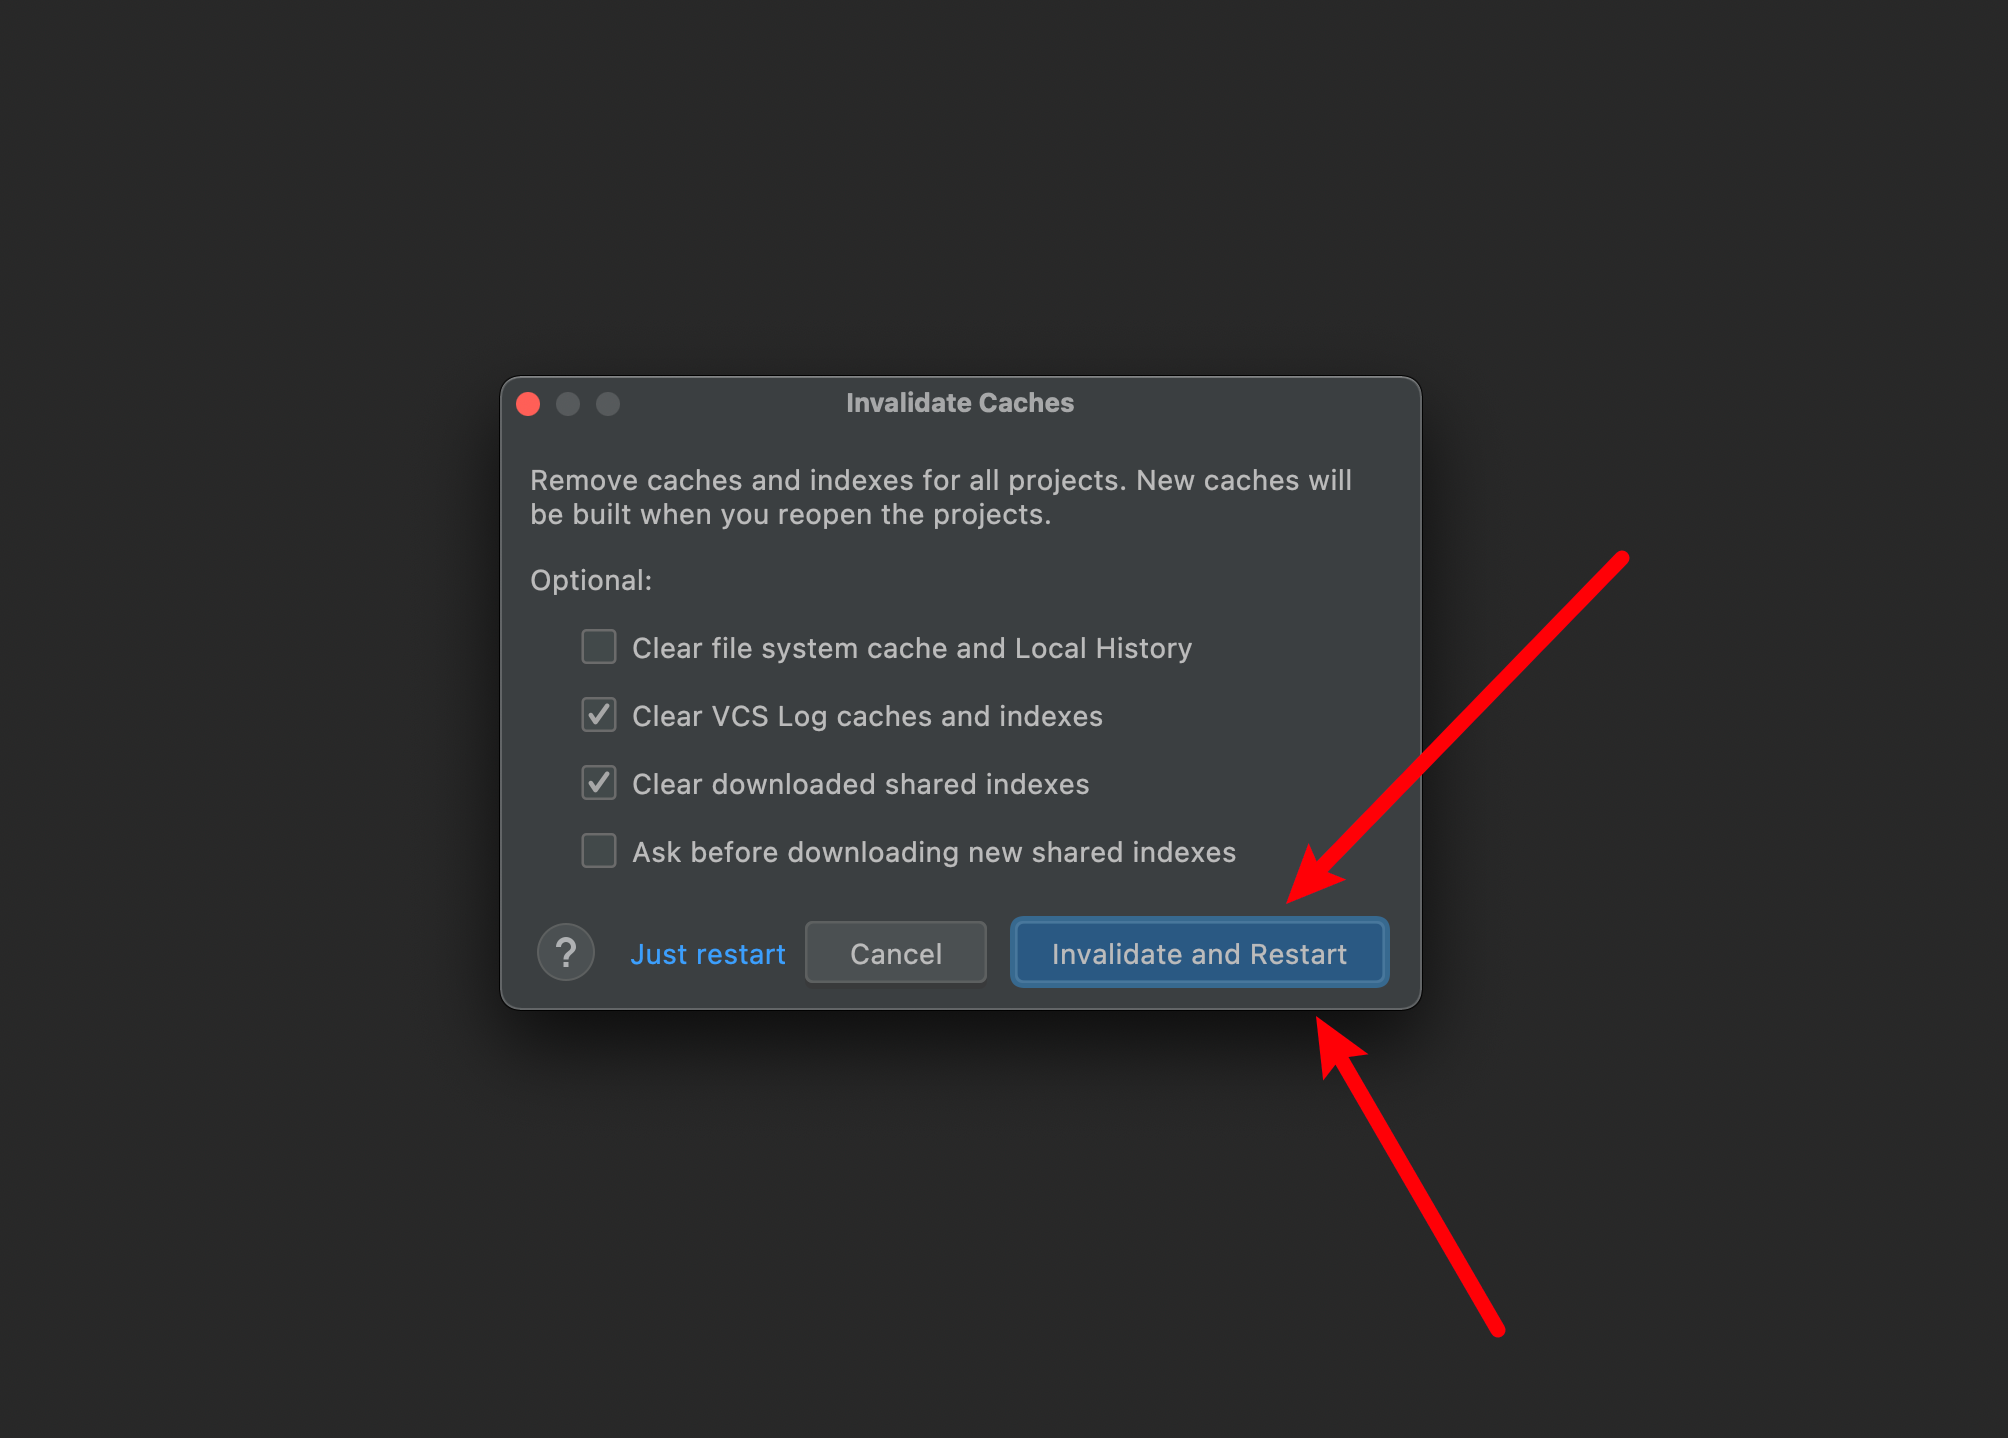2008x1438 pixels.
Task: Cancel the cache invalidation dialog
Action: pyautogui.click(x=896, y=953)
